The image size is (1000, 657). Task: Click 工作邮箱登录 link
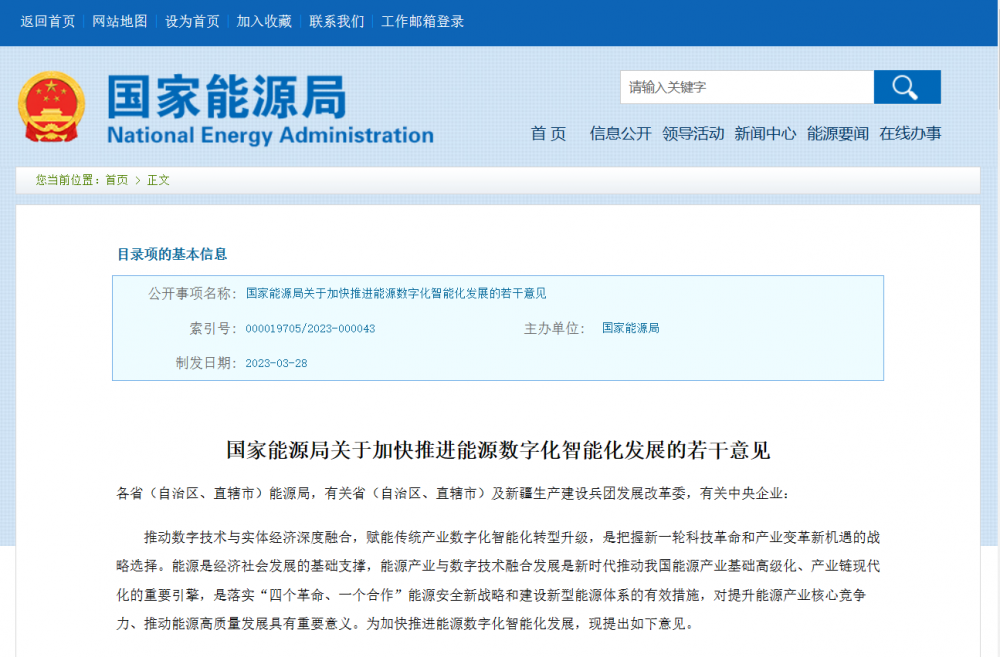[x=422, y=21]
